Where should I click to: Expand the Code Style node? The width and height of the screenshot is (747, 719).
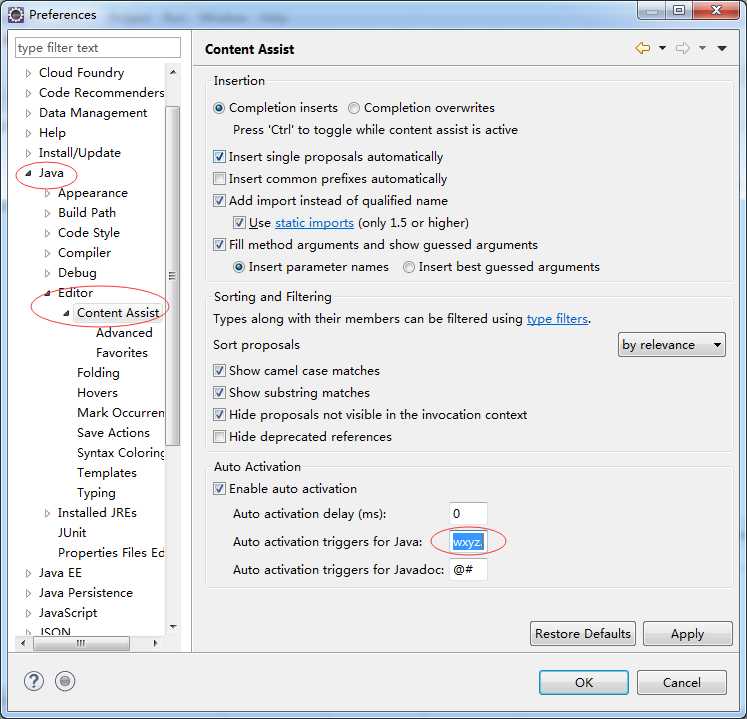[x=47, y=233]
